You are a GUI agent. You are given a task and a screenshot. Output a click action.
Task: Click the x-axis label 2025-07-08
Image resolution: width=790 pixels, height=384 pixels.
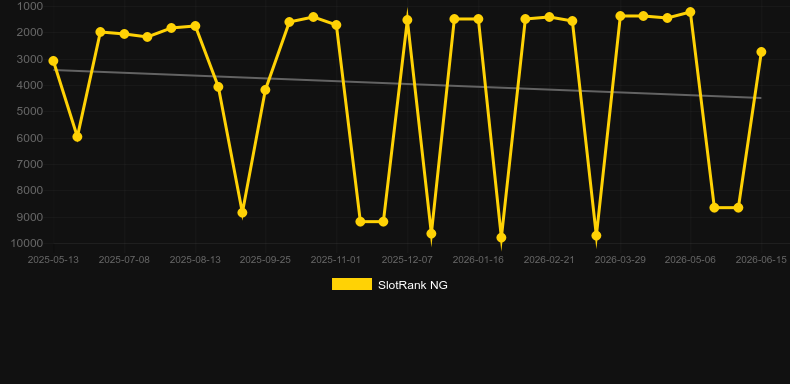point(124,260)
